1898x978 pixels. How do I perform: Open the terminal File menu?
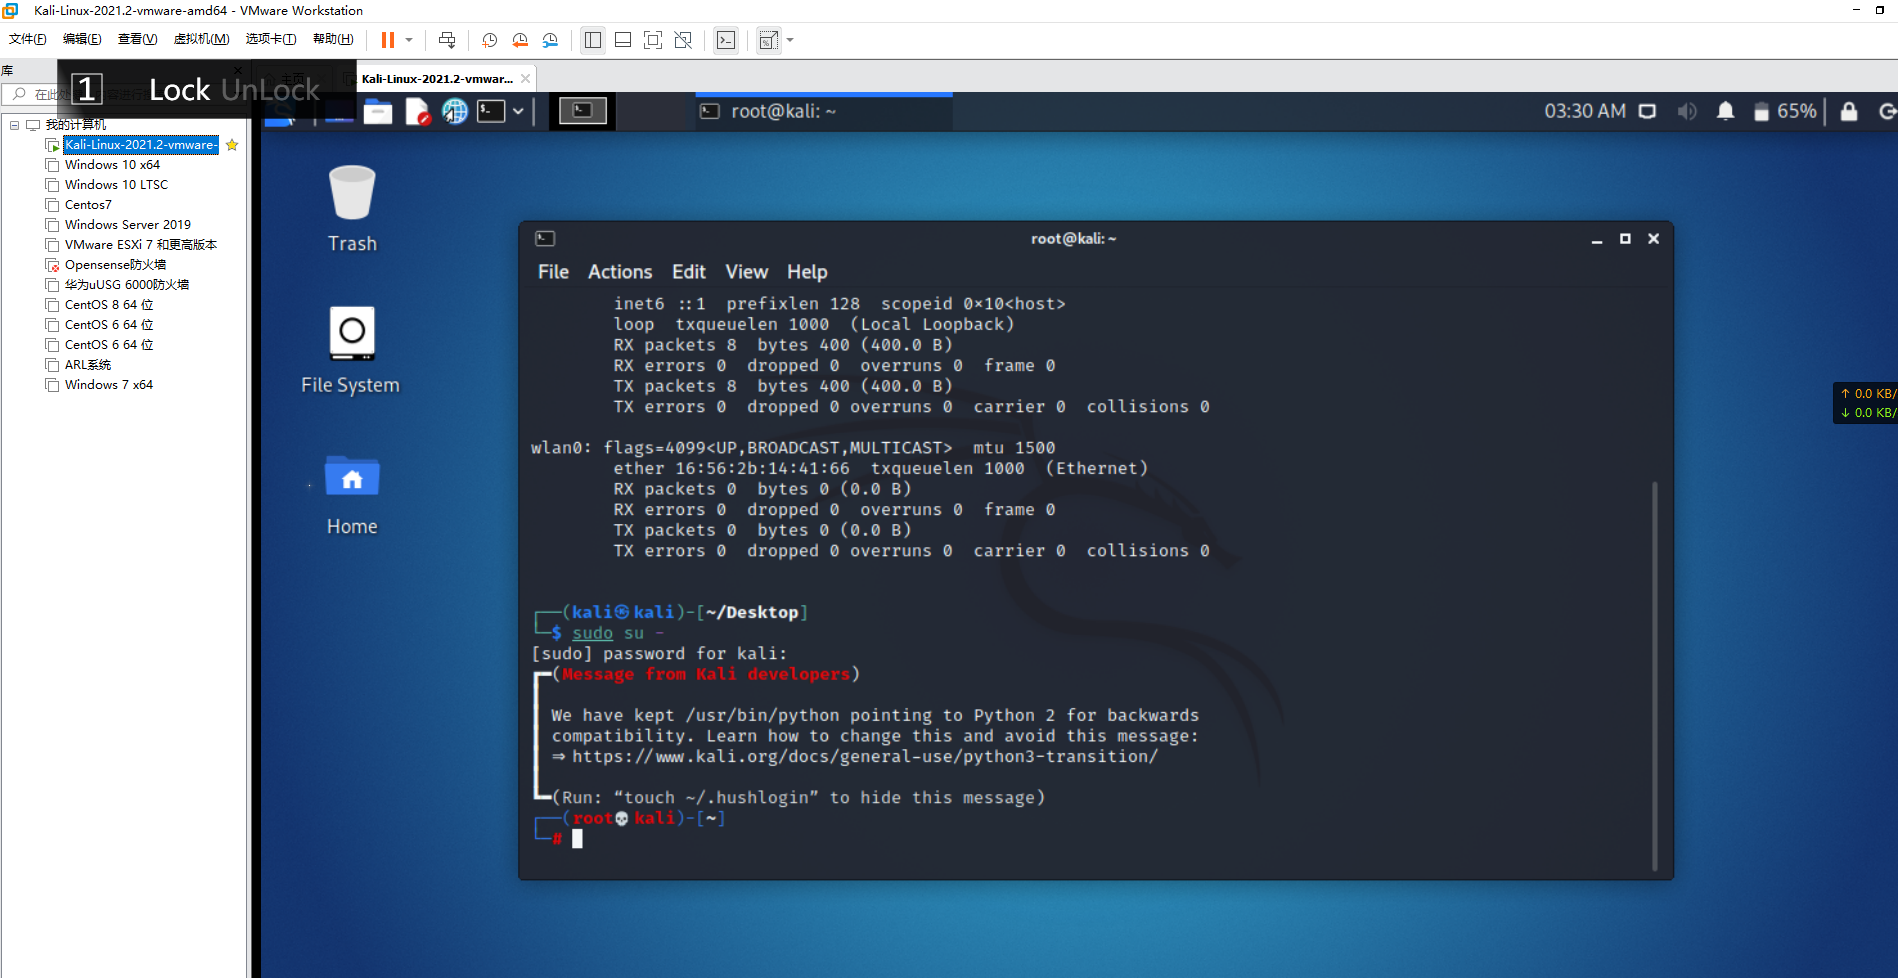coord(553,272)
